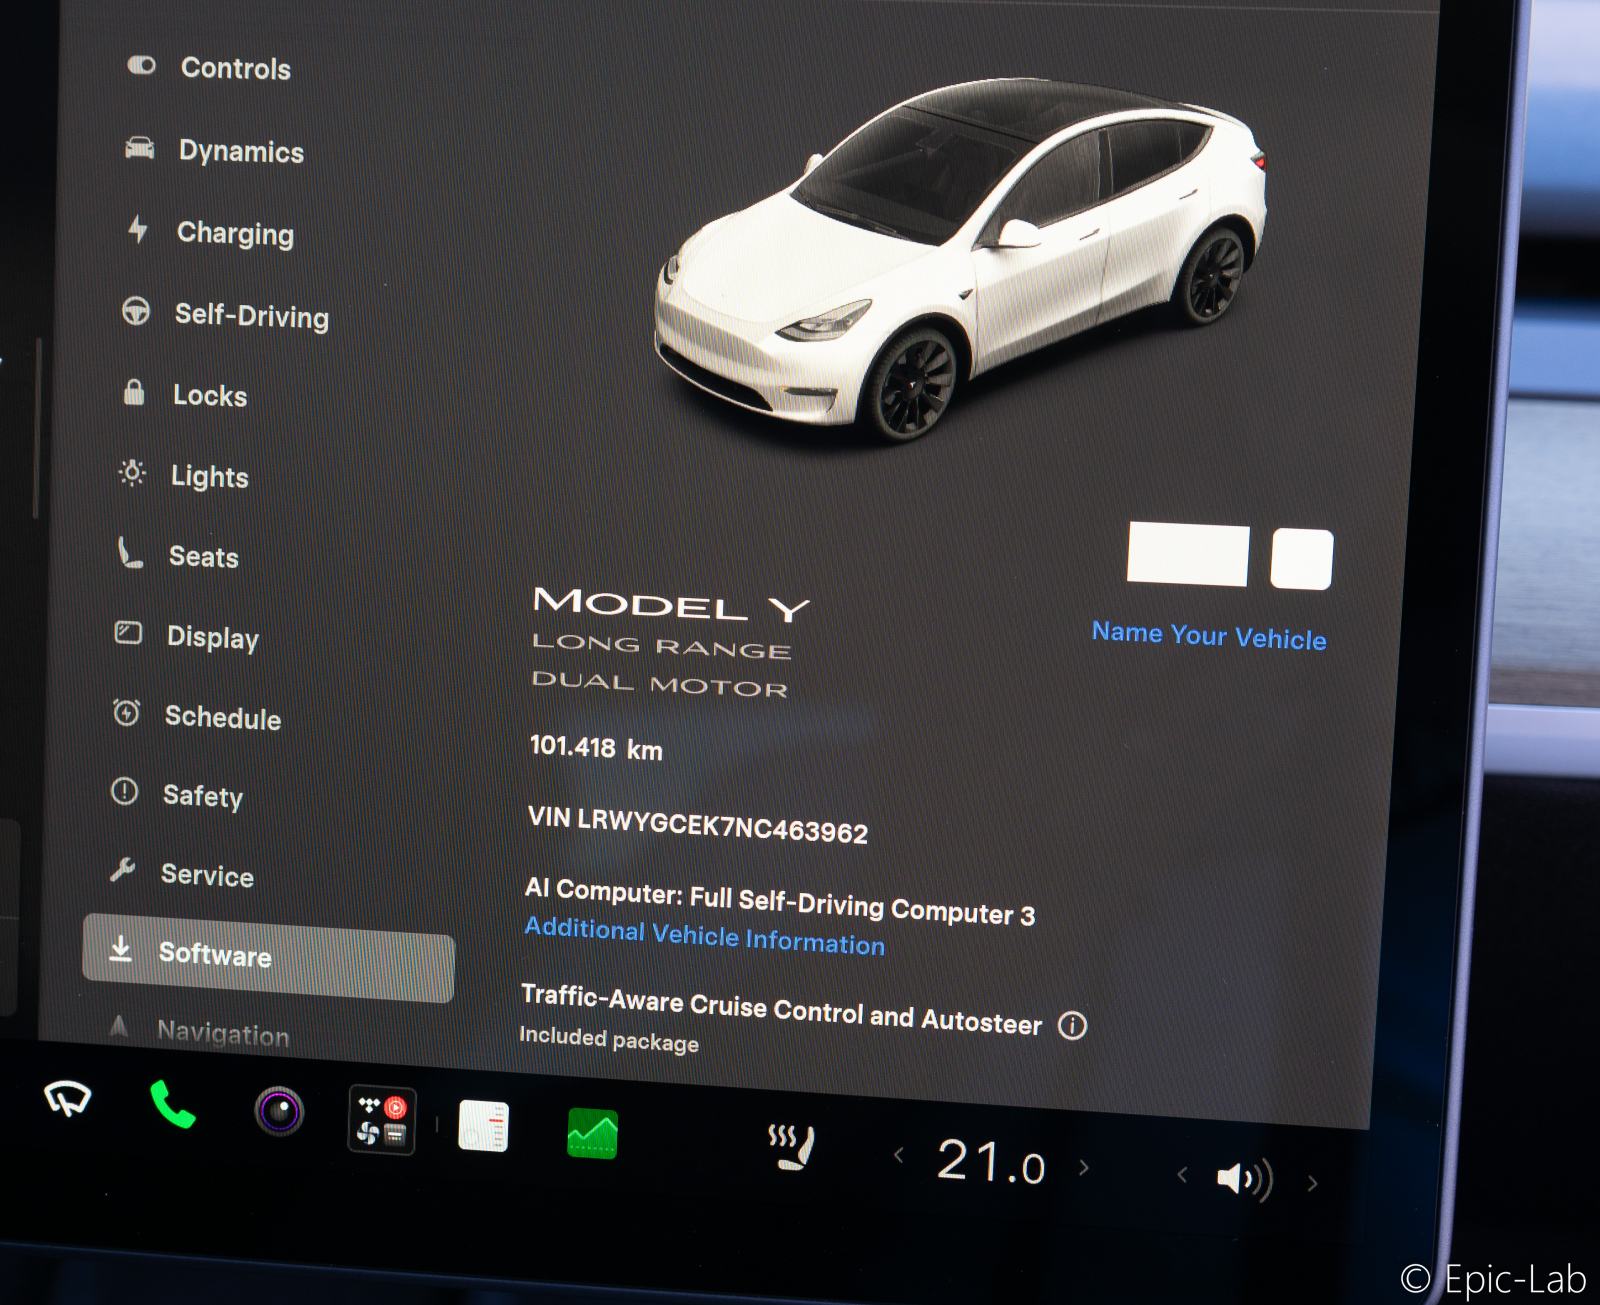1600x1305 pixels.
Task: Open Navigation settings
Action: pyautogui.click(x=223, y=1033)
